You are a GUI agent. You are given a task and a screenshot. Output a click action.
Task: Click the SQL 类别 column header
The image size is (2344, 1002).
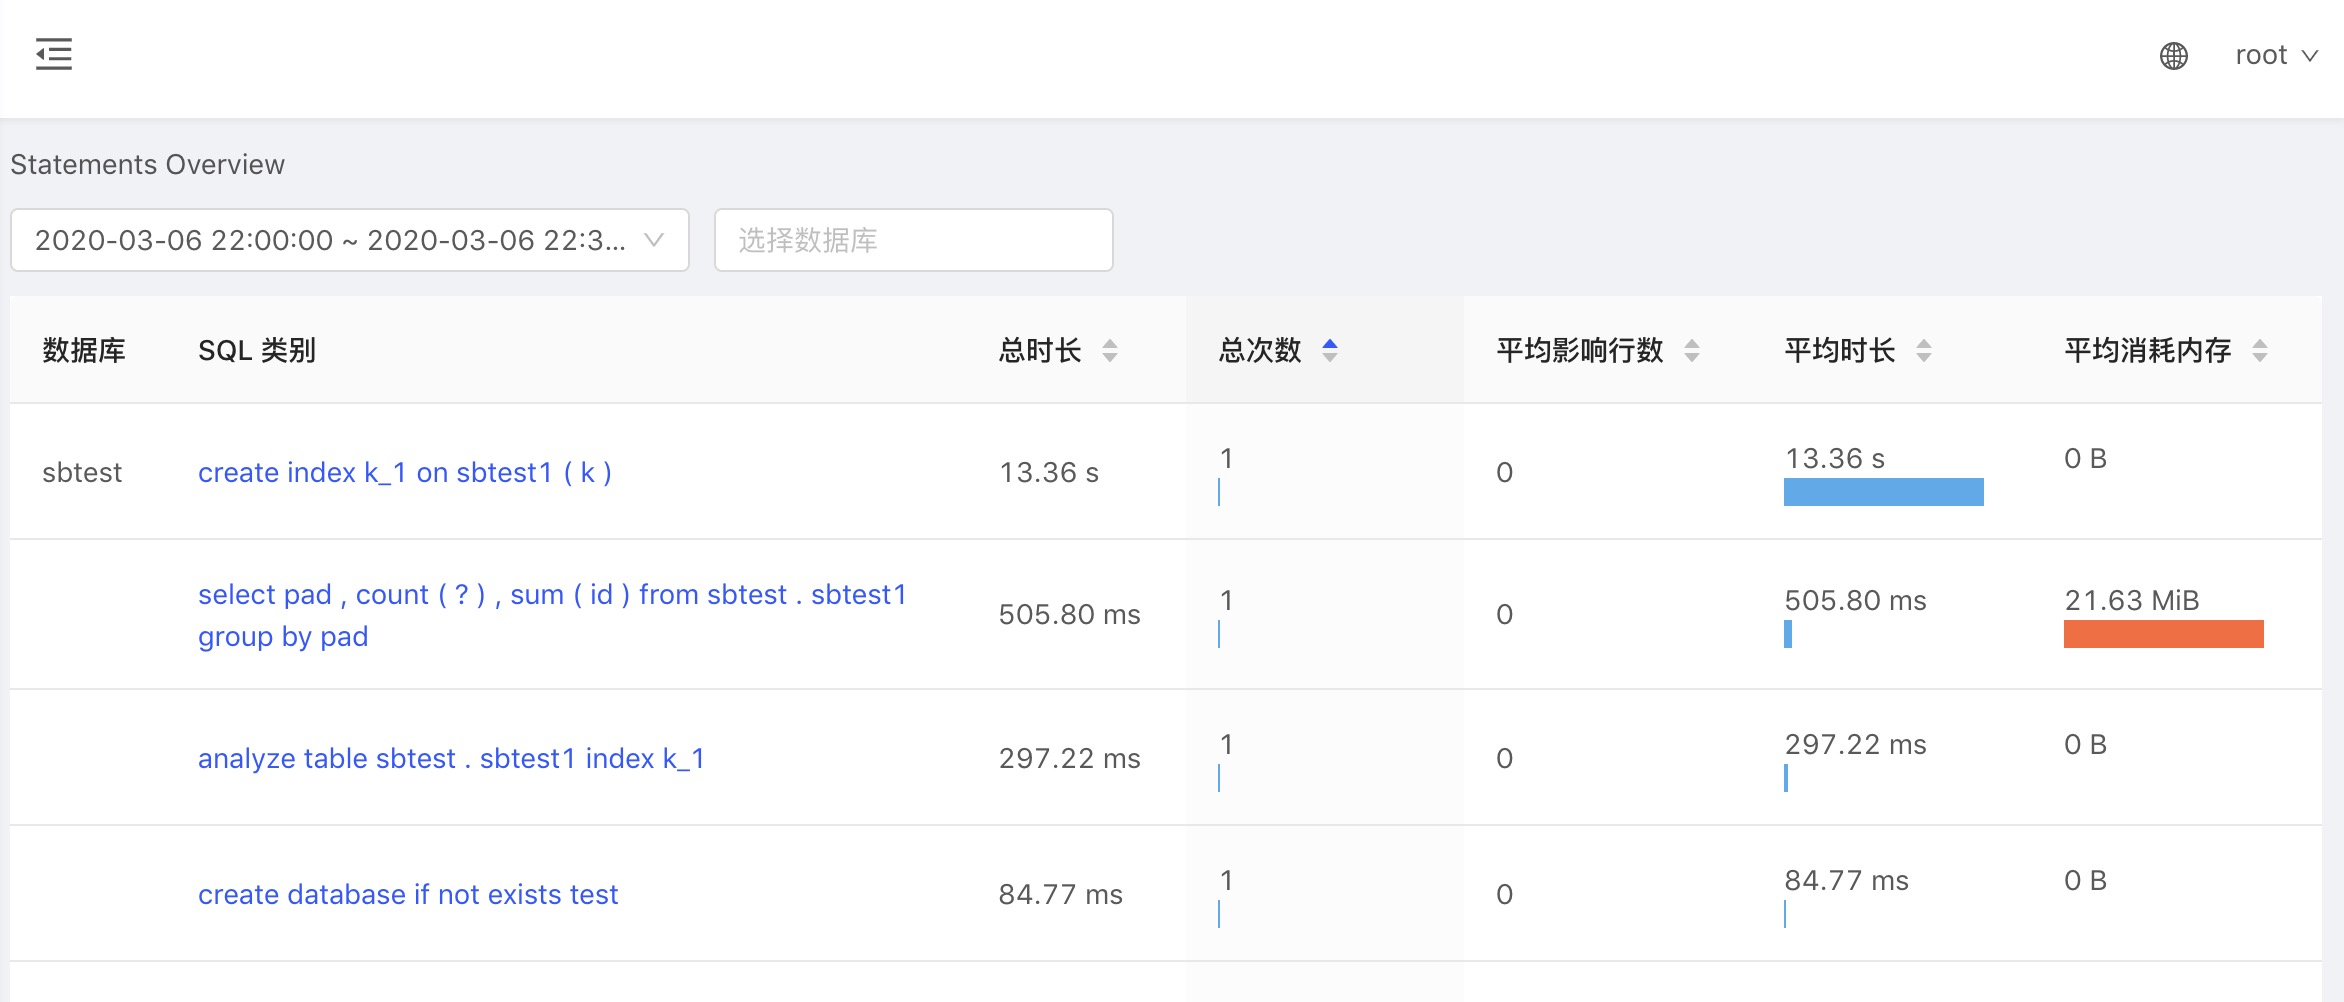pyautogui.click(x=257, y=351)
